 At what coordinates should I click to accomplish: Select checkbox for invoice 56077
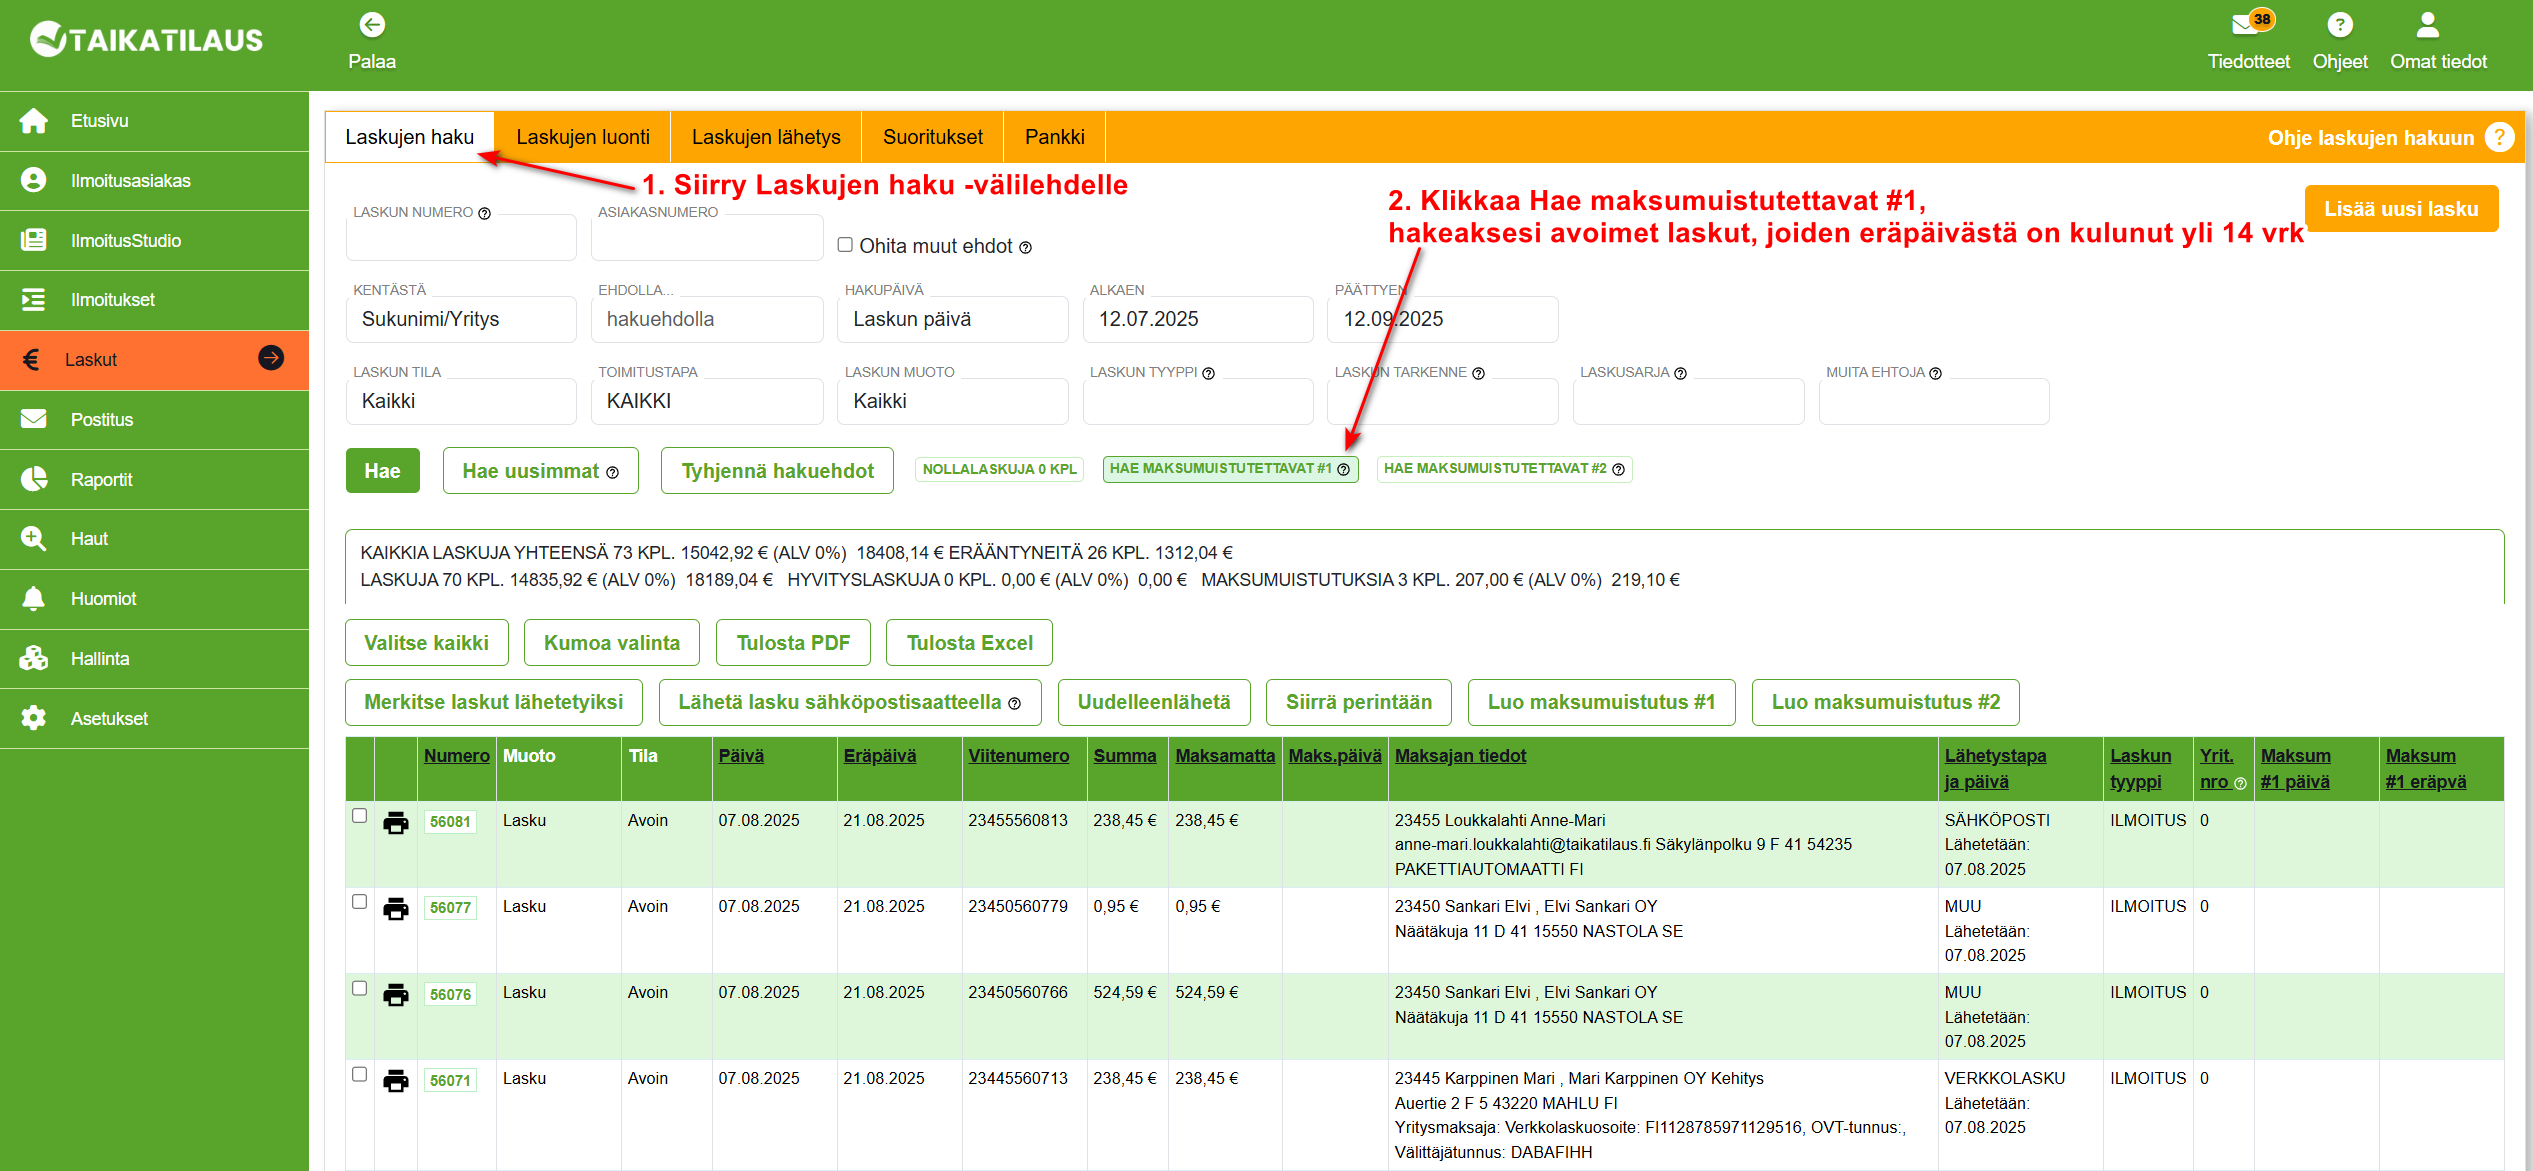pos(360,902)
